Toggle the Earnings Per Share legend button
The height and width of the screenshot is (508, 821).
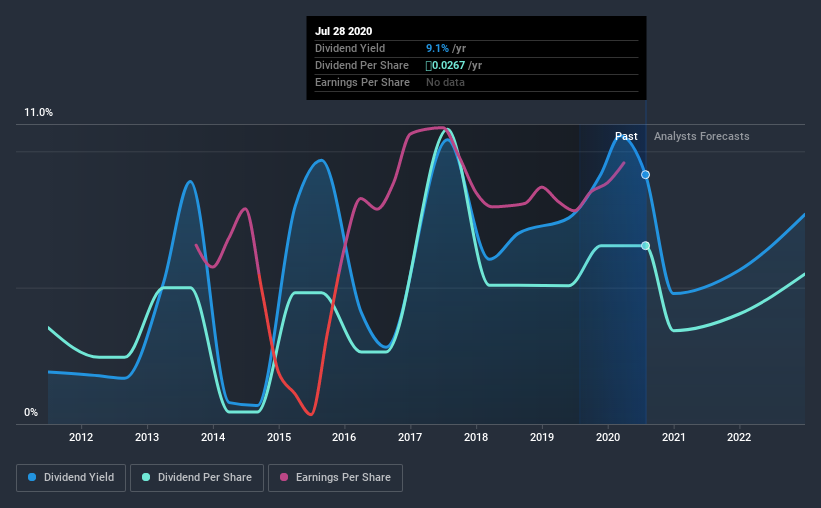pos(335,478)
